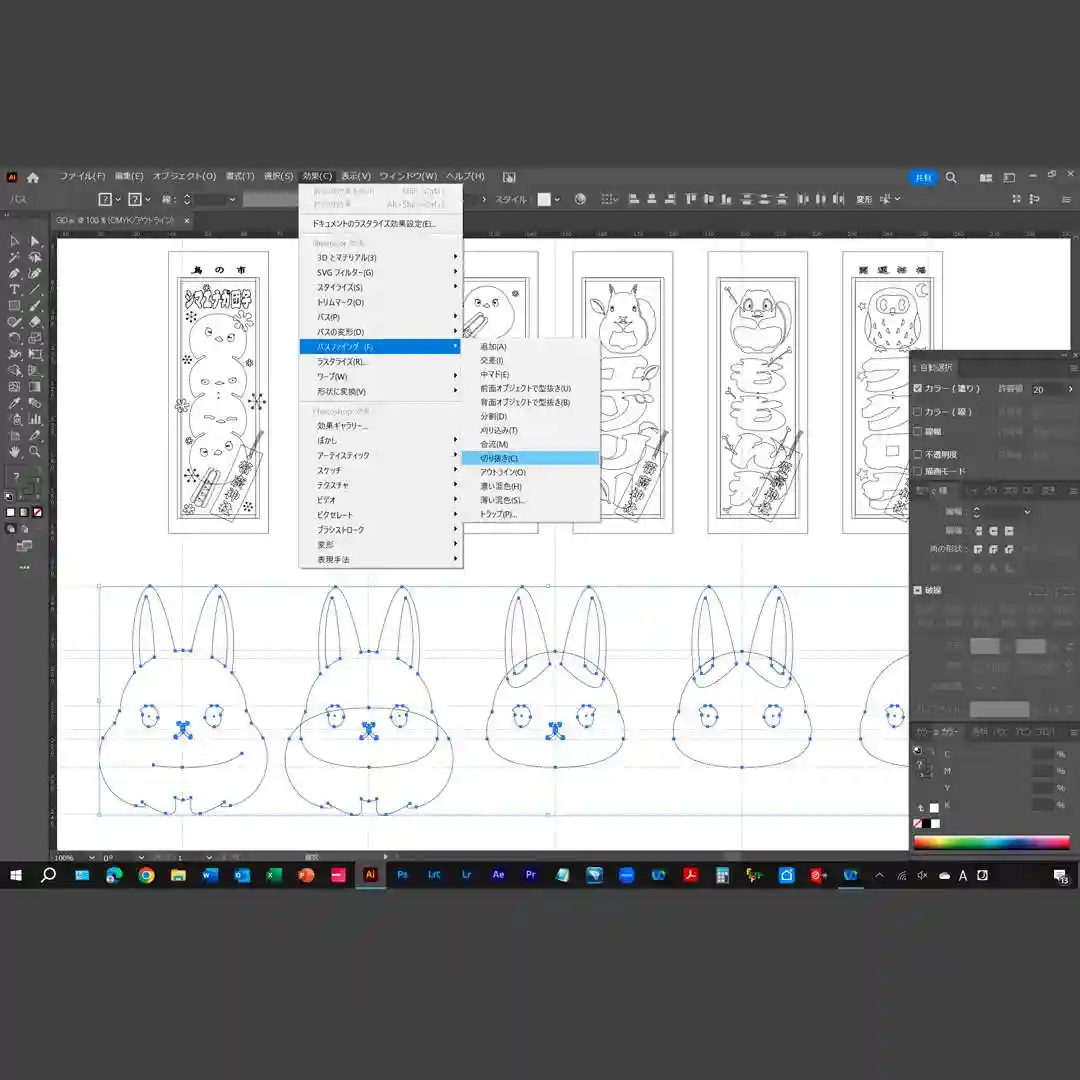Click the blue 共有 share button
Viewport: 1080px width, 1080px height.
coord(922,177)
